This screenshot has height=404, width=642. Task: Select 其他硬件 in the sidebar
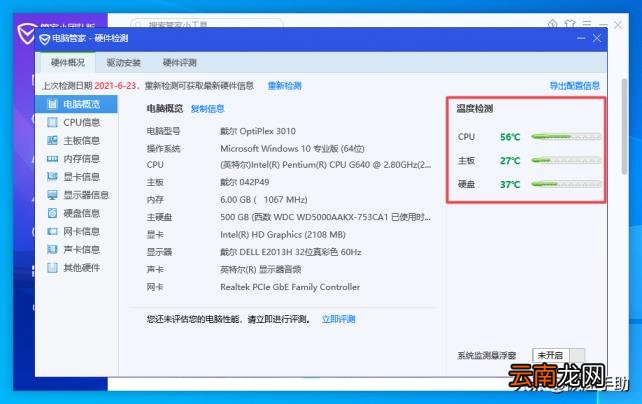point(76,268)
